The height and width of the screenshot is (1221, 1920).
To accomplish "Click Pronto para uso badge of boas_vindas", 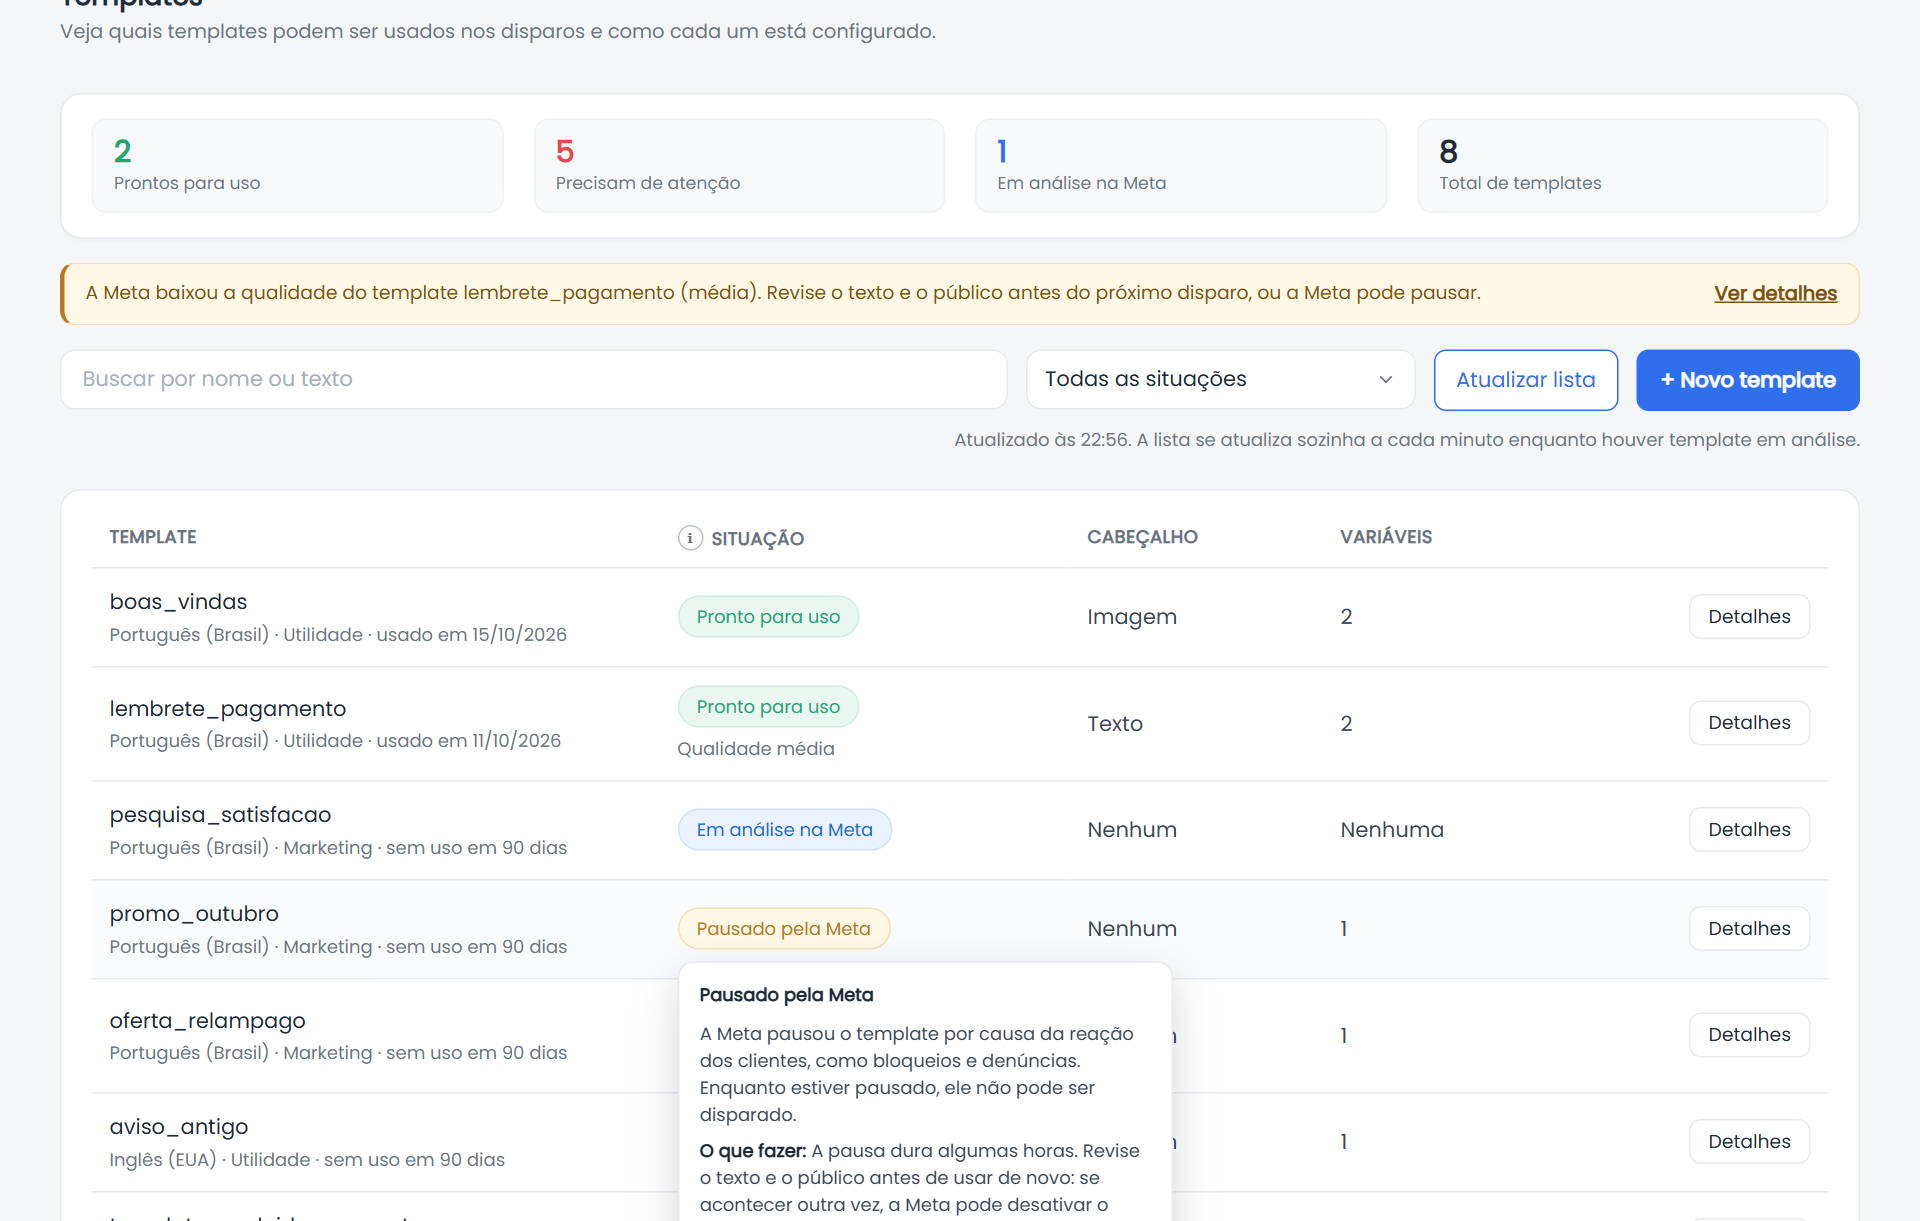I will pyautogui.click(x=768, y=616).
